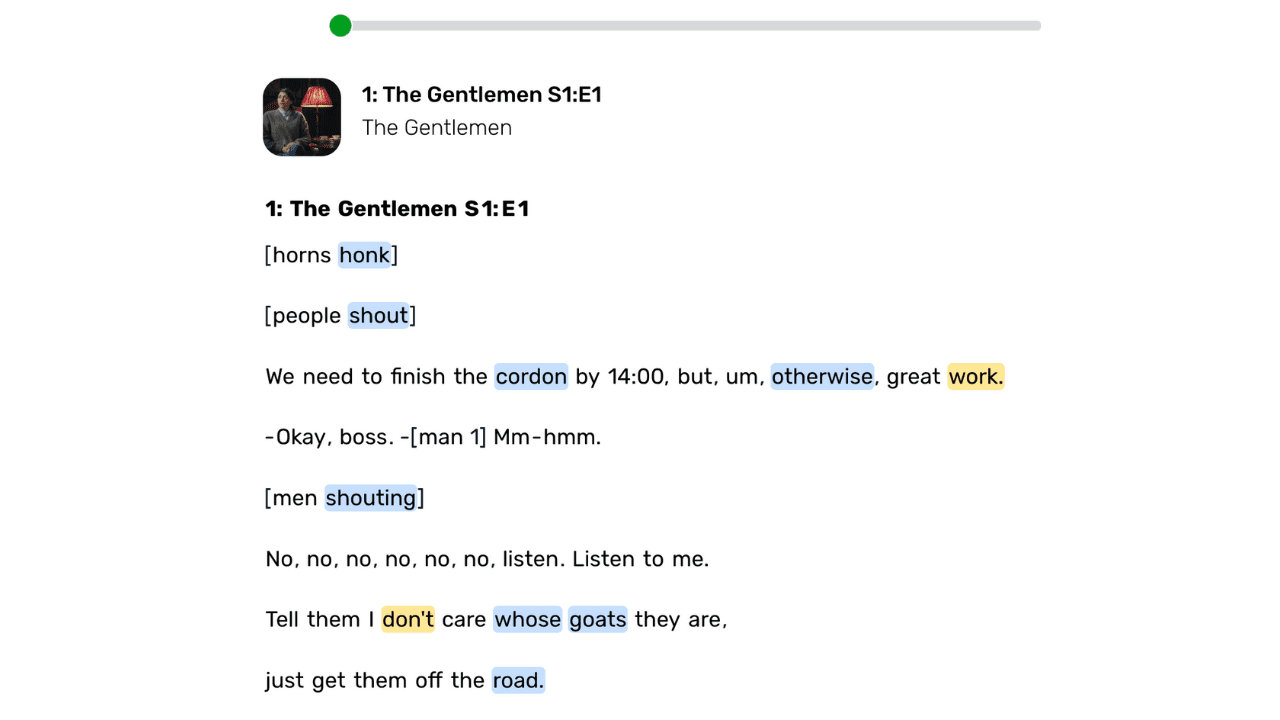Click the subtitle line "[horns honk]"
1280x720 pixels.
[x=331, y=255]
